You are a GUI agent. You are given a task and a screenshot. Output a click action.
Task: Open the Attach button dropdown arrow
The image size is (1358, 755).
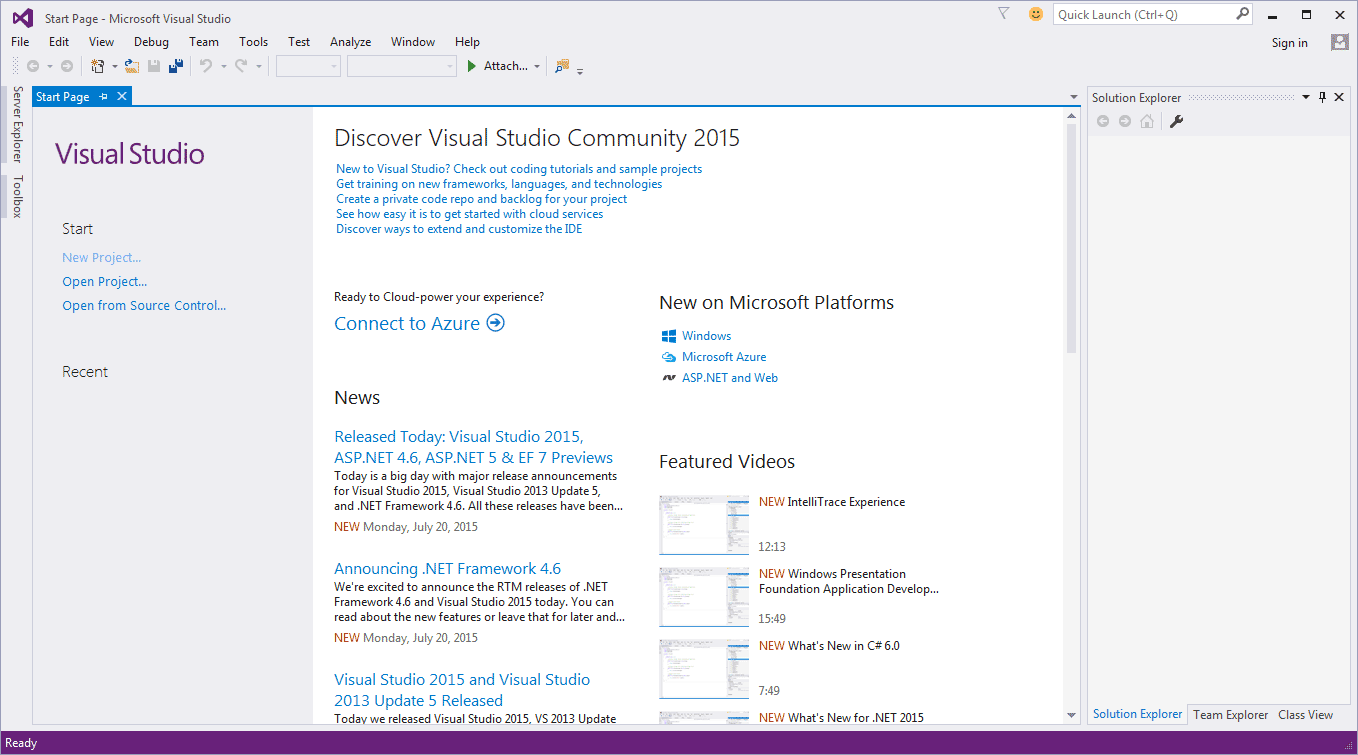pyautogui.click(x=537, y=67)
